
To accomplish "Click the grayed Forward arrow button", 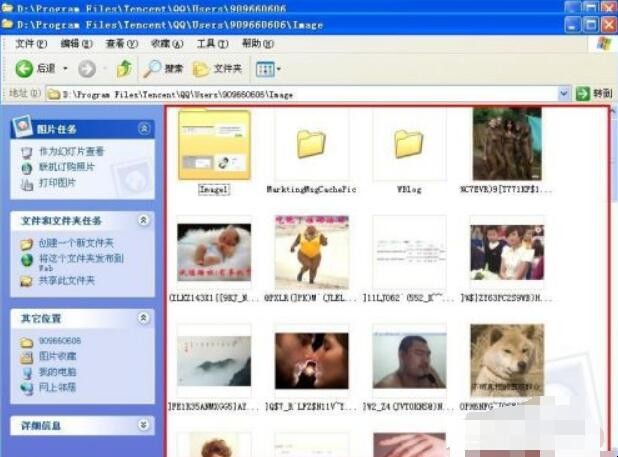I will pyautogui.click(x=87, y=69).
